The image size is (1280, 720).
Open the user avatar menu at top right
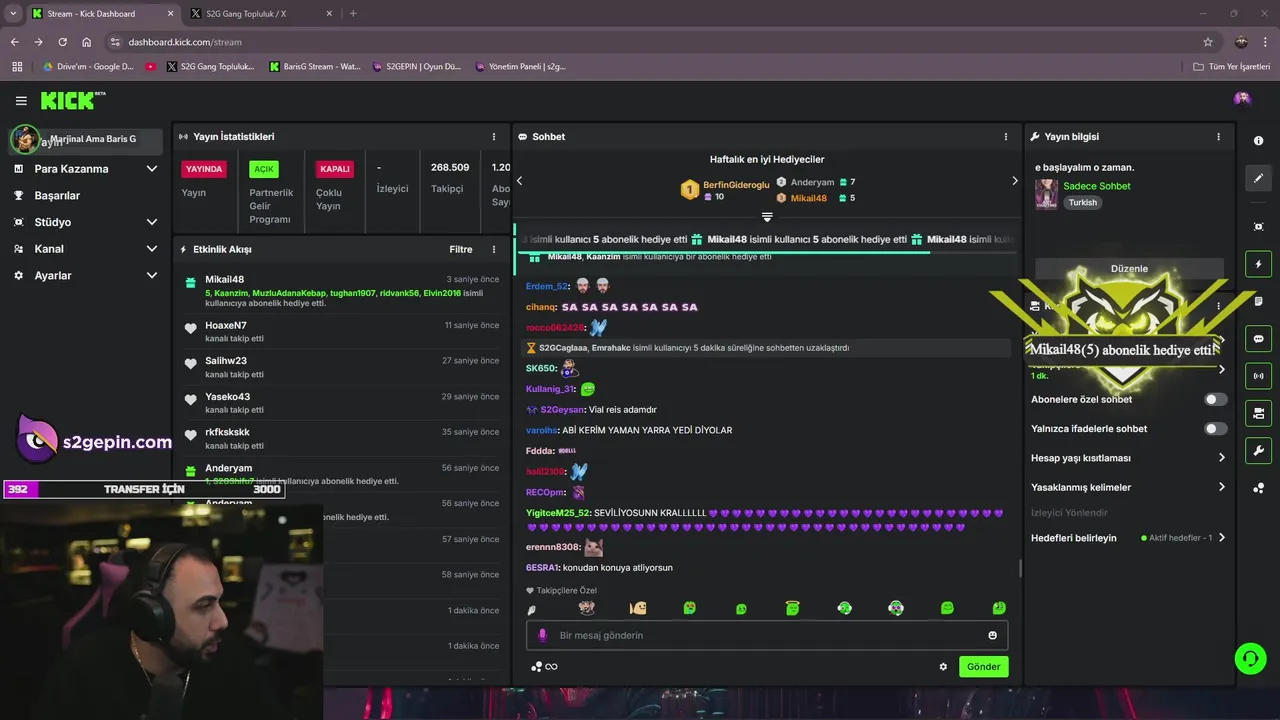click(1242, 98)
